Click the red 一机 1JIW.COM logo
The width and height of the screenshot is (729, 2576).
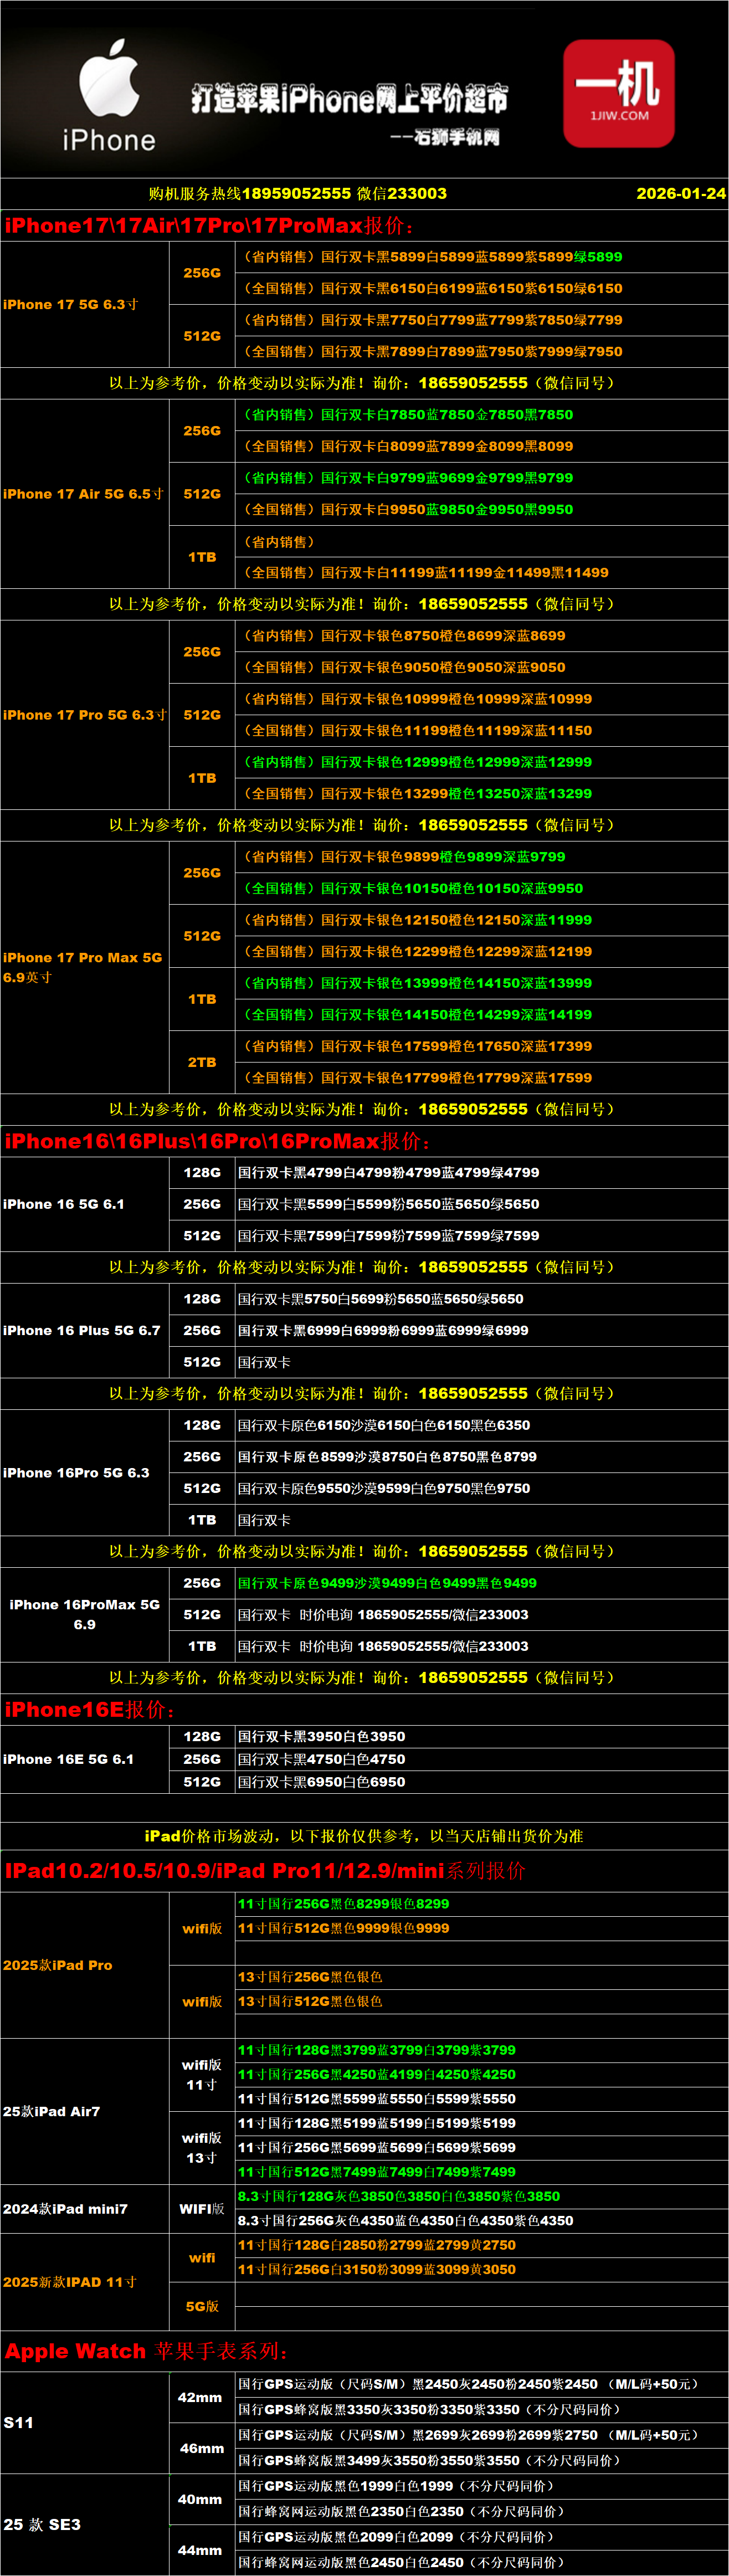pos(618,93)
